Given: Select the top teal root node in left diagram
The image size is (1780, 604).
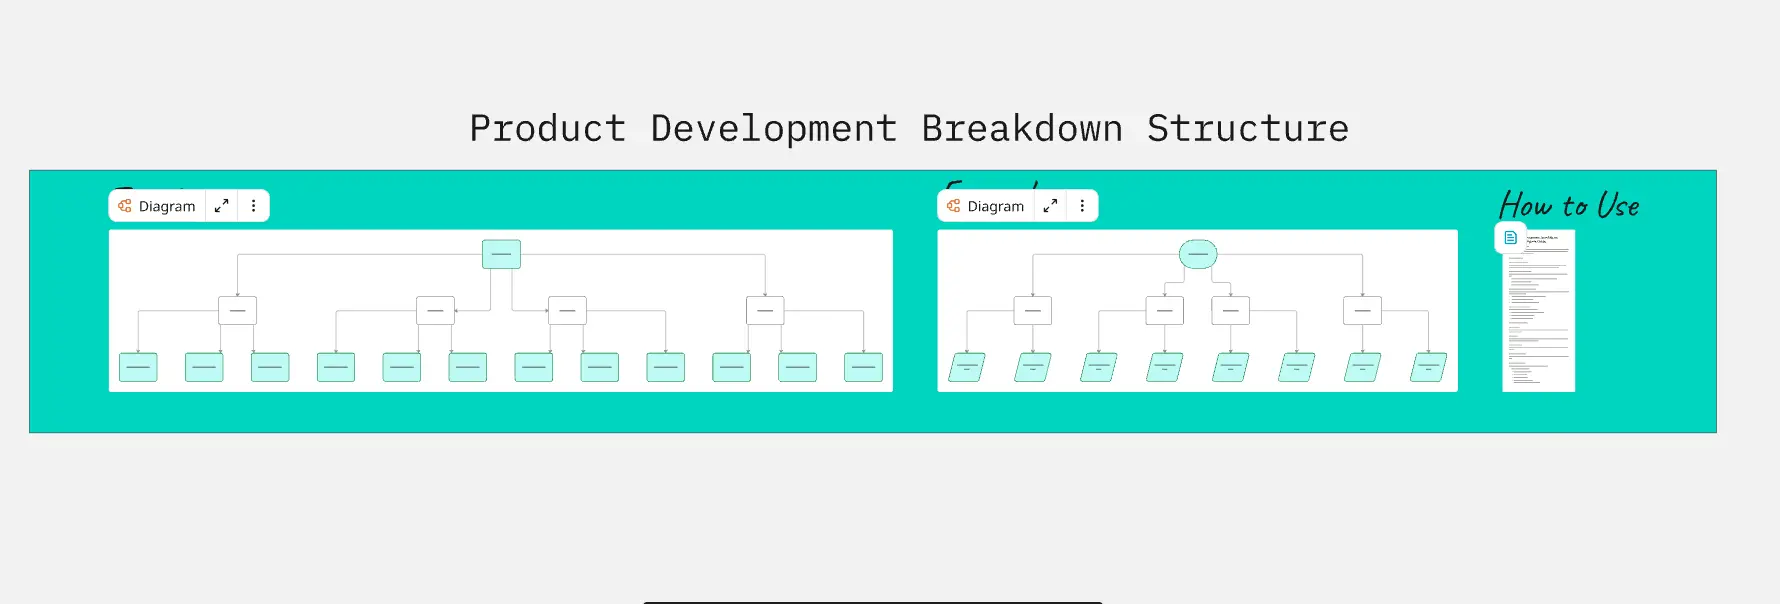Looking at the screenshot, I should [x=501, y=254].
